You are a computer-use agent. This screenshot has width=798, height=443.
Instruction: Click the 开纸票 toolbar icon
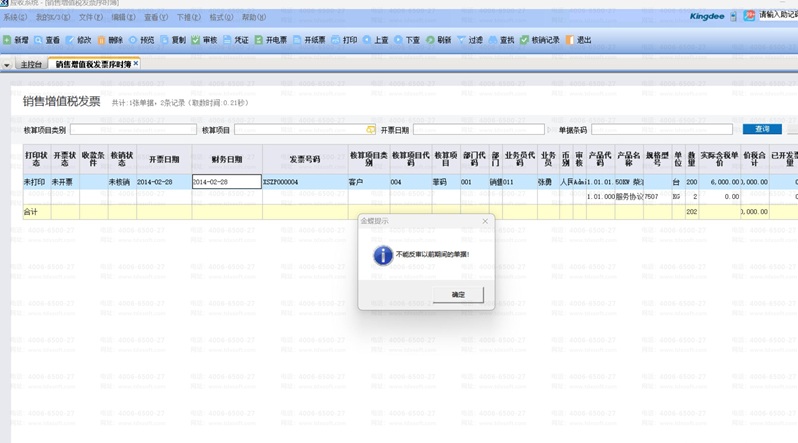coord(297,40)
